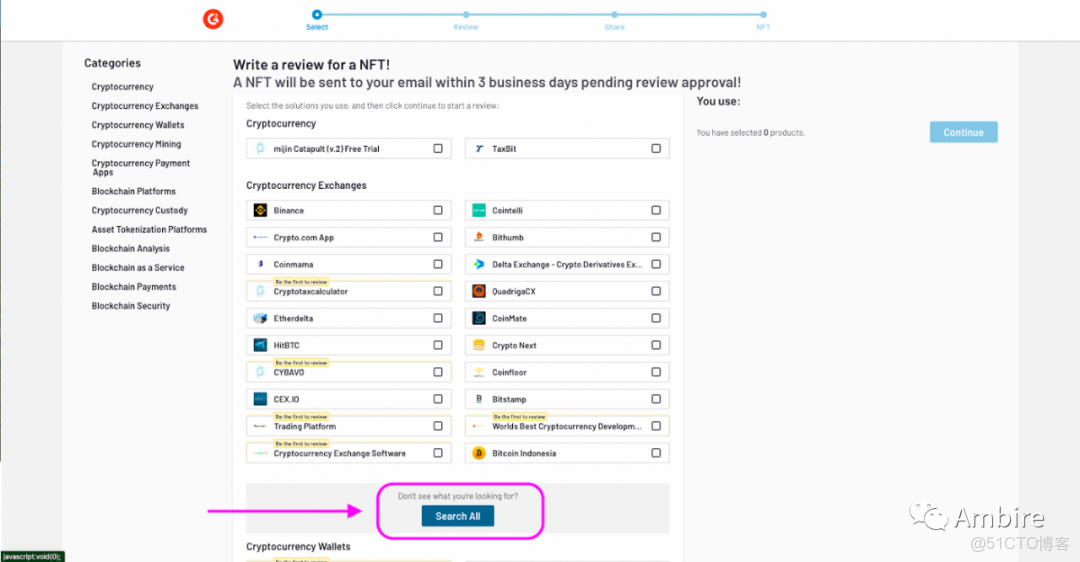The image size is (1080, 562).
Task: Click the Etherdelta logo icon
Action: tap(260, 319)
